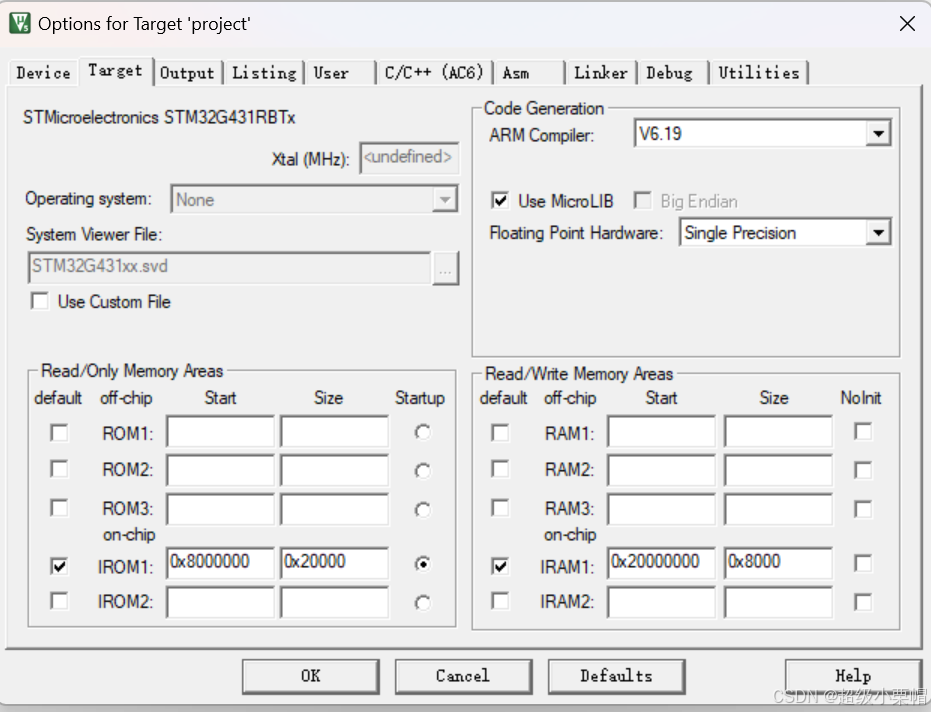Viewport: 931px width, 712px height.
Task: Enable NoInit for IRAM1
Action: click(863, 563)
